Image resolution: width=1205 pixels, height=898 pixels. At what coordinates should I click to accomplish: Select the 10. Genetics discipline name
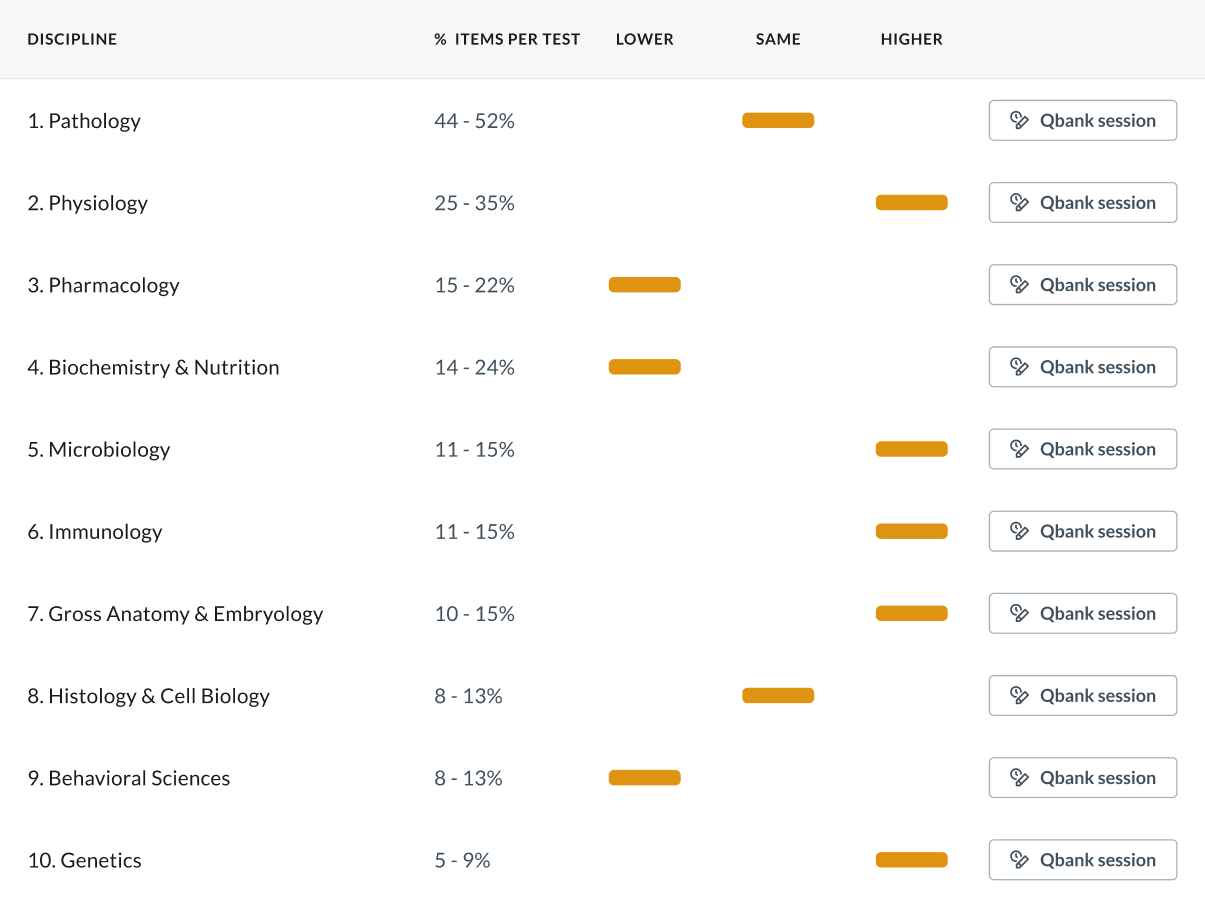pos(85,860)
